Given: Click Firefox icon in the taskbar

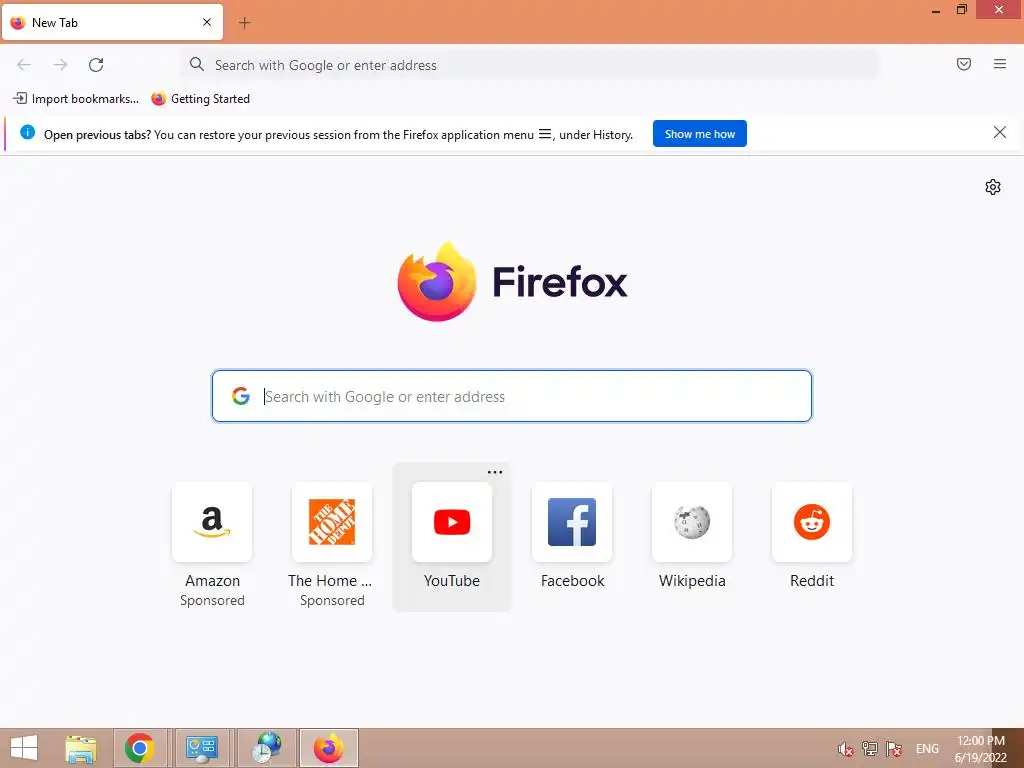Looking at the screenshot, I should click(x=328, y=748).
